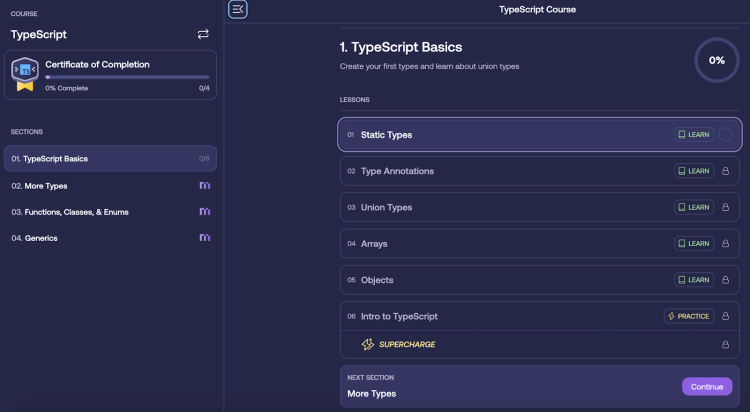The height and width of the screenshot is (412, 750).
Task: Click the 0% circular progress indicator
Action: [717, 60]
